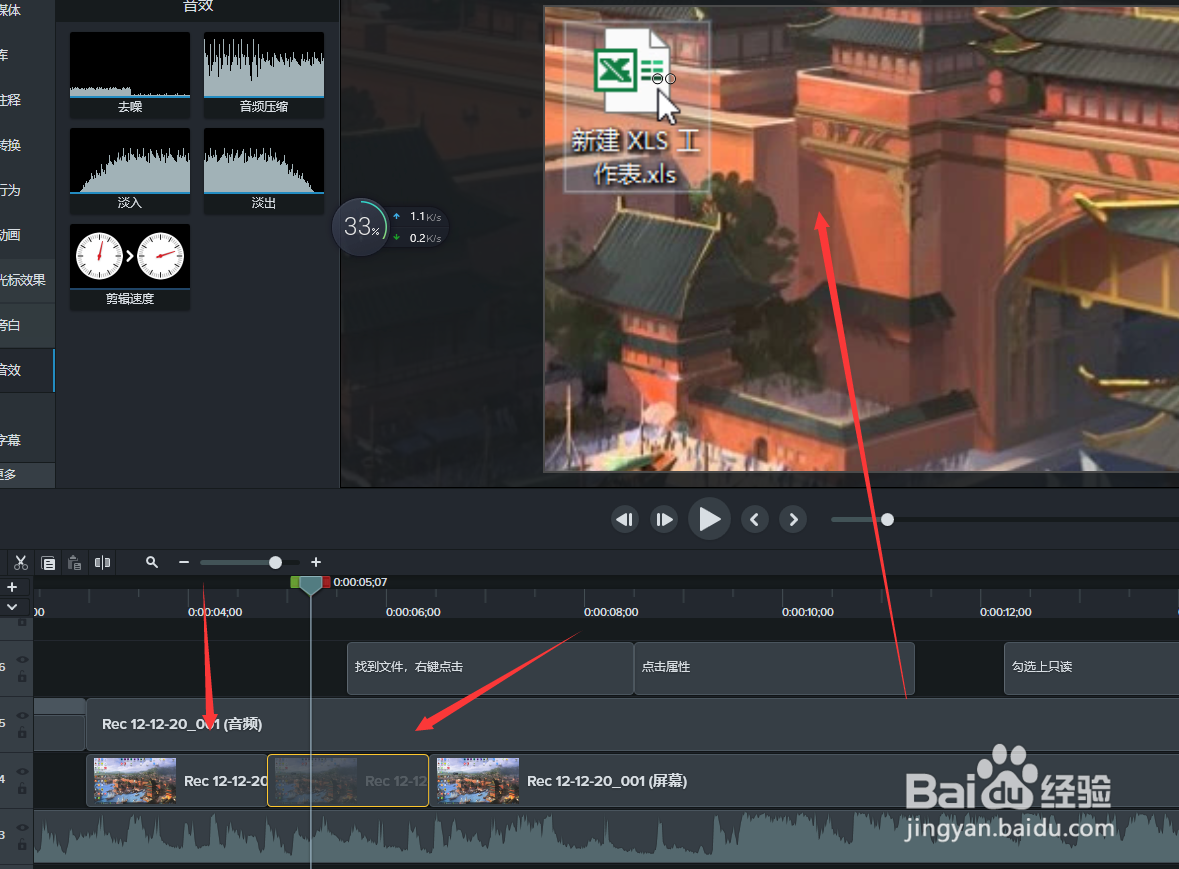This screenshot has height=869, width=1179.
Task: Step back one frame with previous-frame button
Action: coord(625,519)
